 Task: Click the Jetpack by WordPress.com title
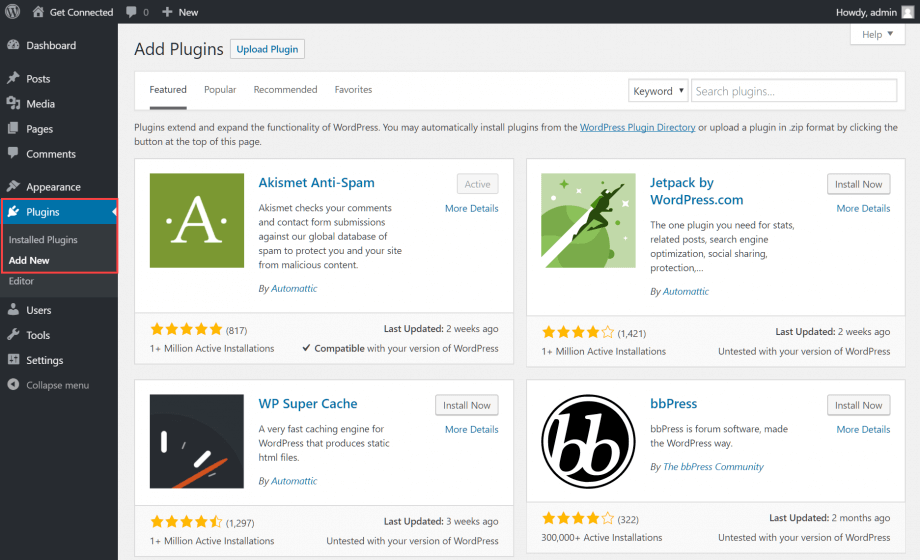(x=696, y=191)
